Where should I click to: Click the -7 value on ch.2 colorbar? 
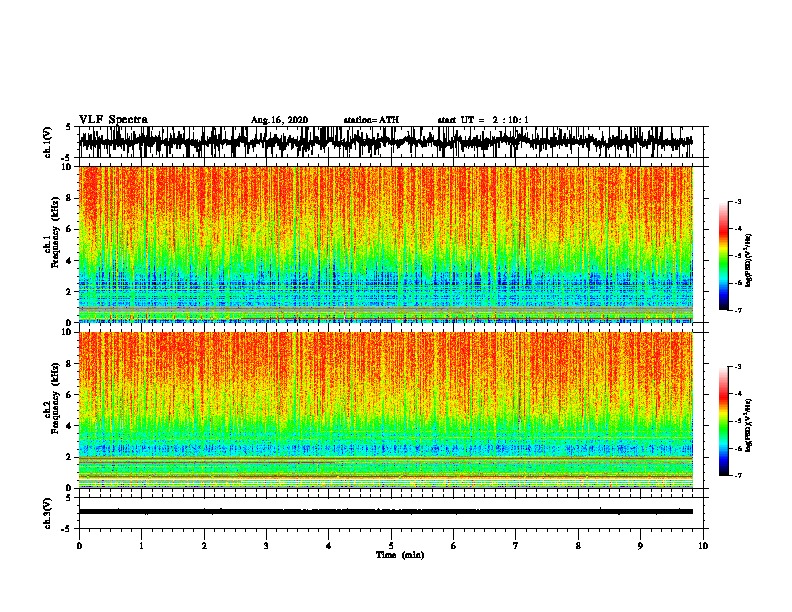pyautogui.click(x=738, y=475)
